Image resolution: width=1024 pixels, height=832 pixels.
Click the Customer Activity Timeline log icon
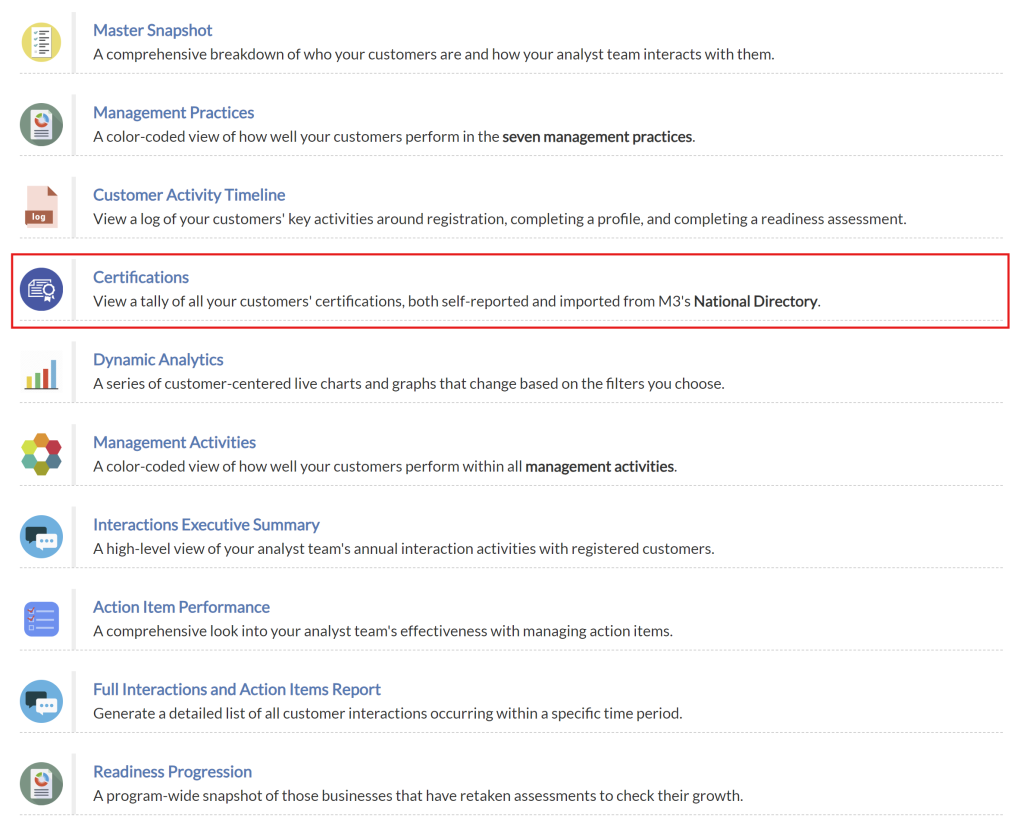(x=41, y=207)
